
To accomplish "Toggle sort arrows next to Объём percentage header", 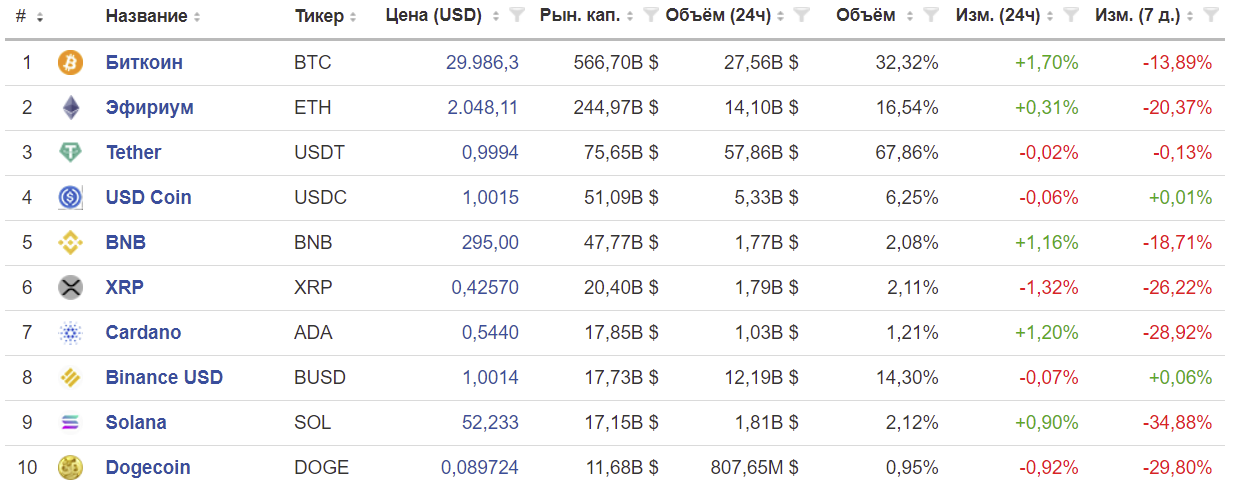I will click(911, 17).
